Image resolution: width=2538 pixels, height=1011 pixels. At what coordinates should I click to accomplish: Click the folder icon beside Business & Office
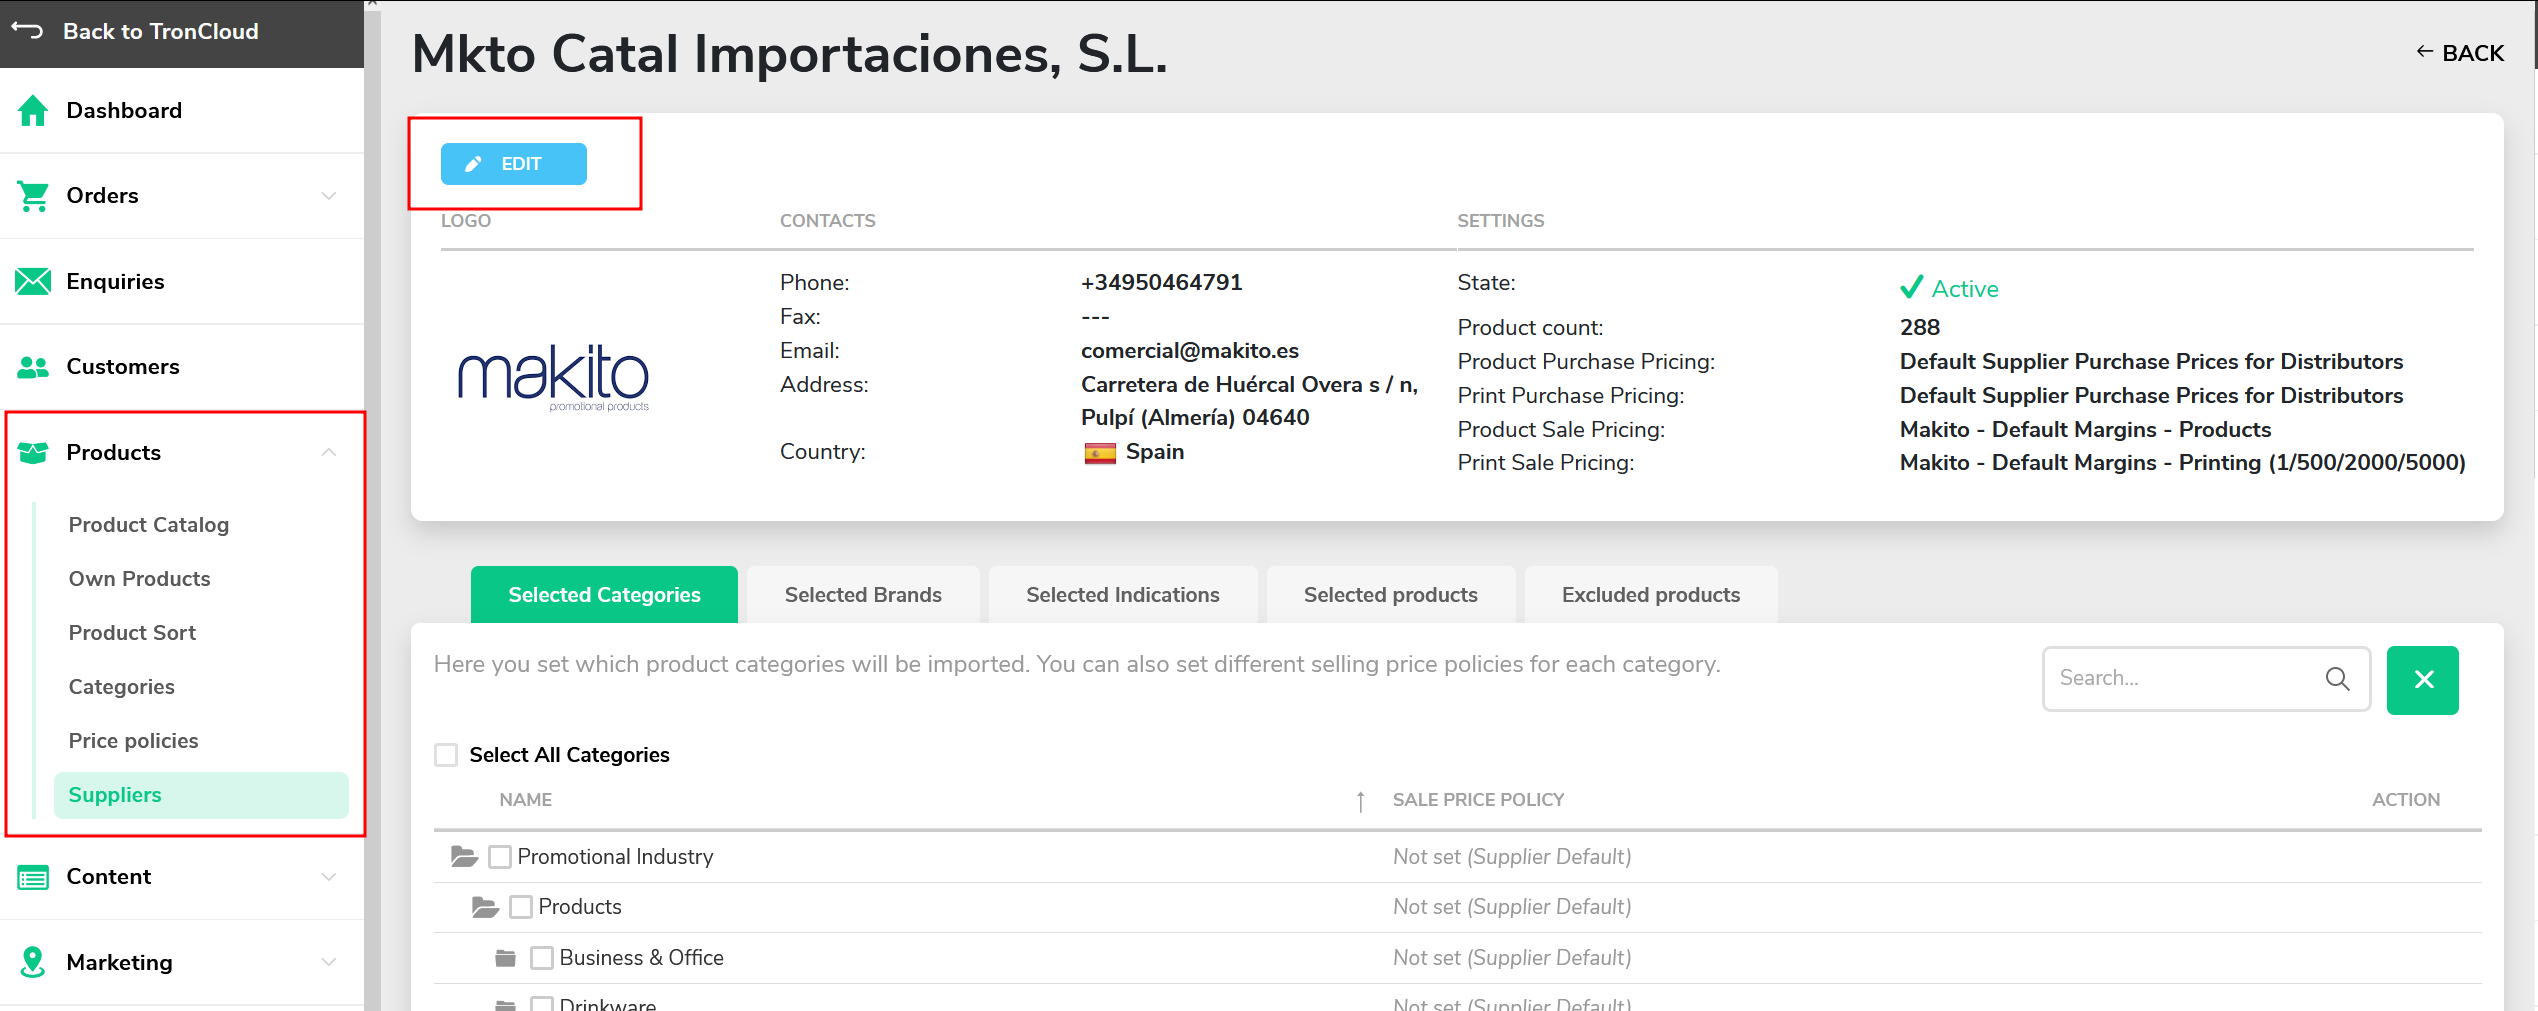pyautogui.click(x=506, y=958)
